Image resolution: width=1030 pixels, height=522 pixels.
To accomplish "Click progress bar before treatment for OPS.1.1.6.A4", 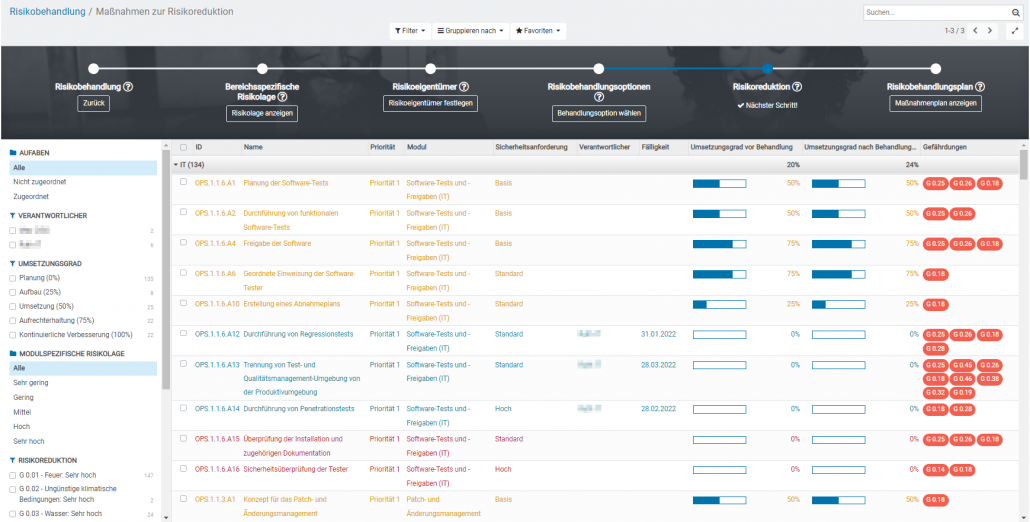I will [719, 244].
